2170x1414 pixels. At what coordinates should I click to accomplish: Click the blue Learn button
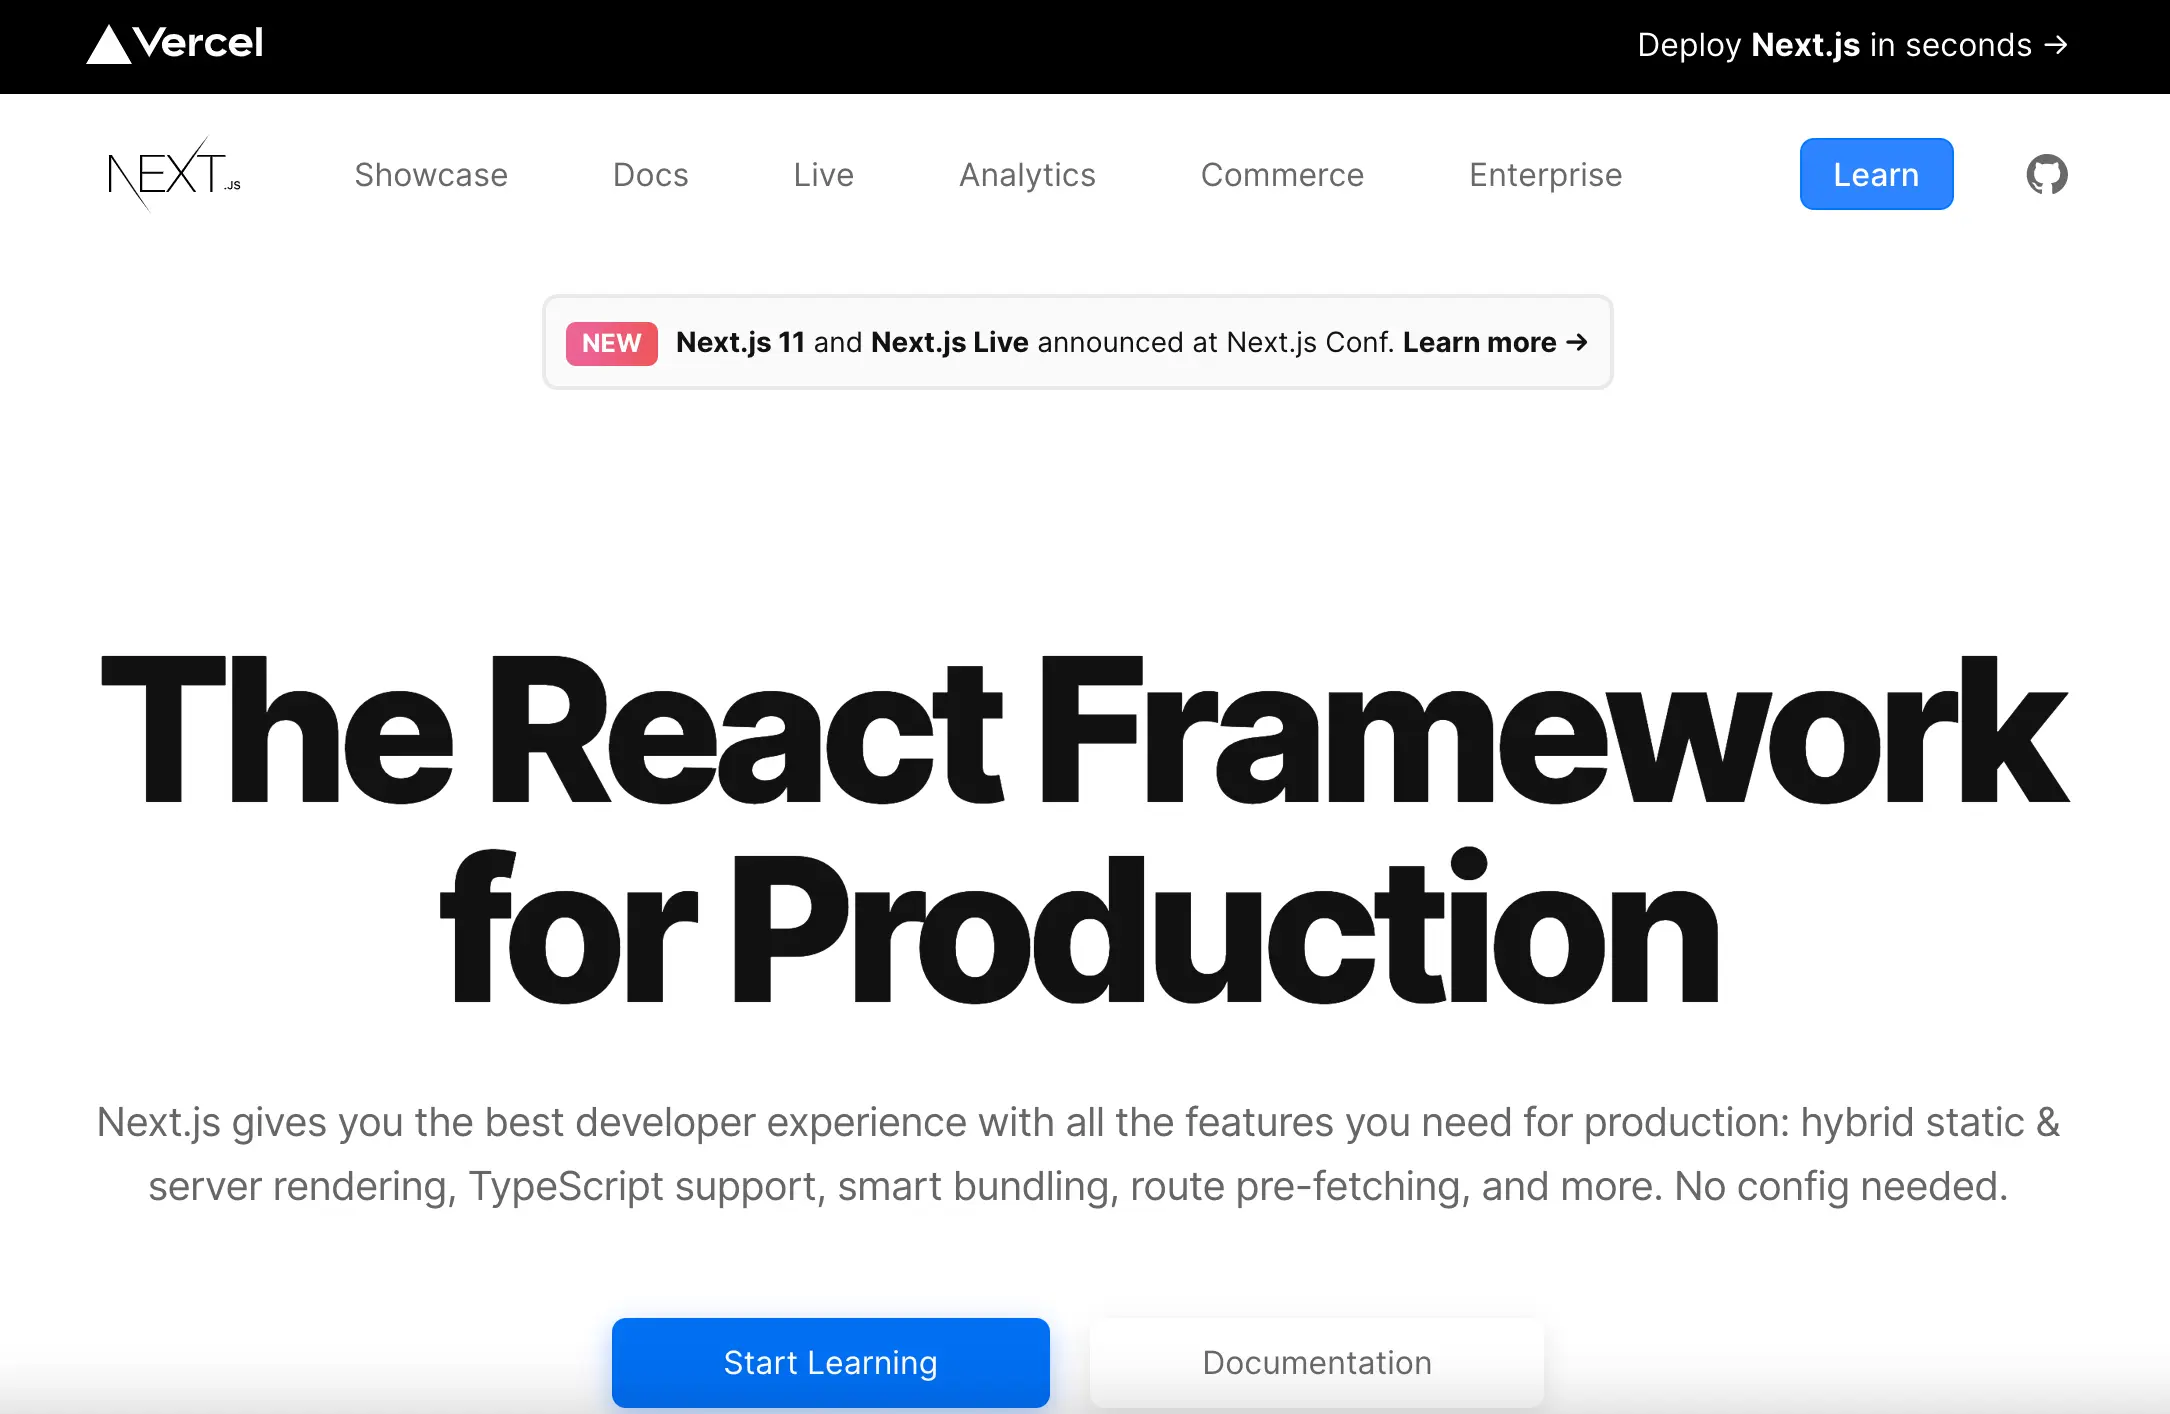(x=1876, y=174)
